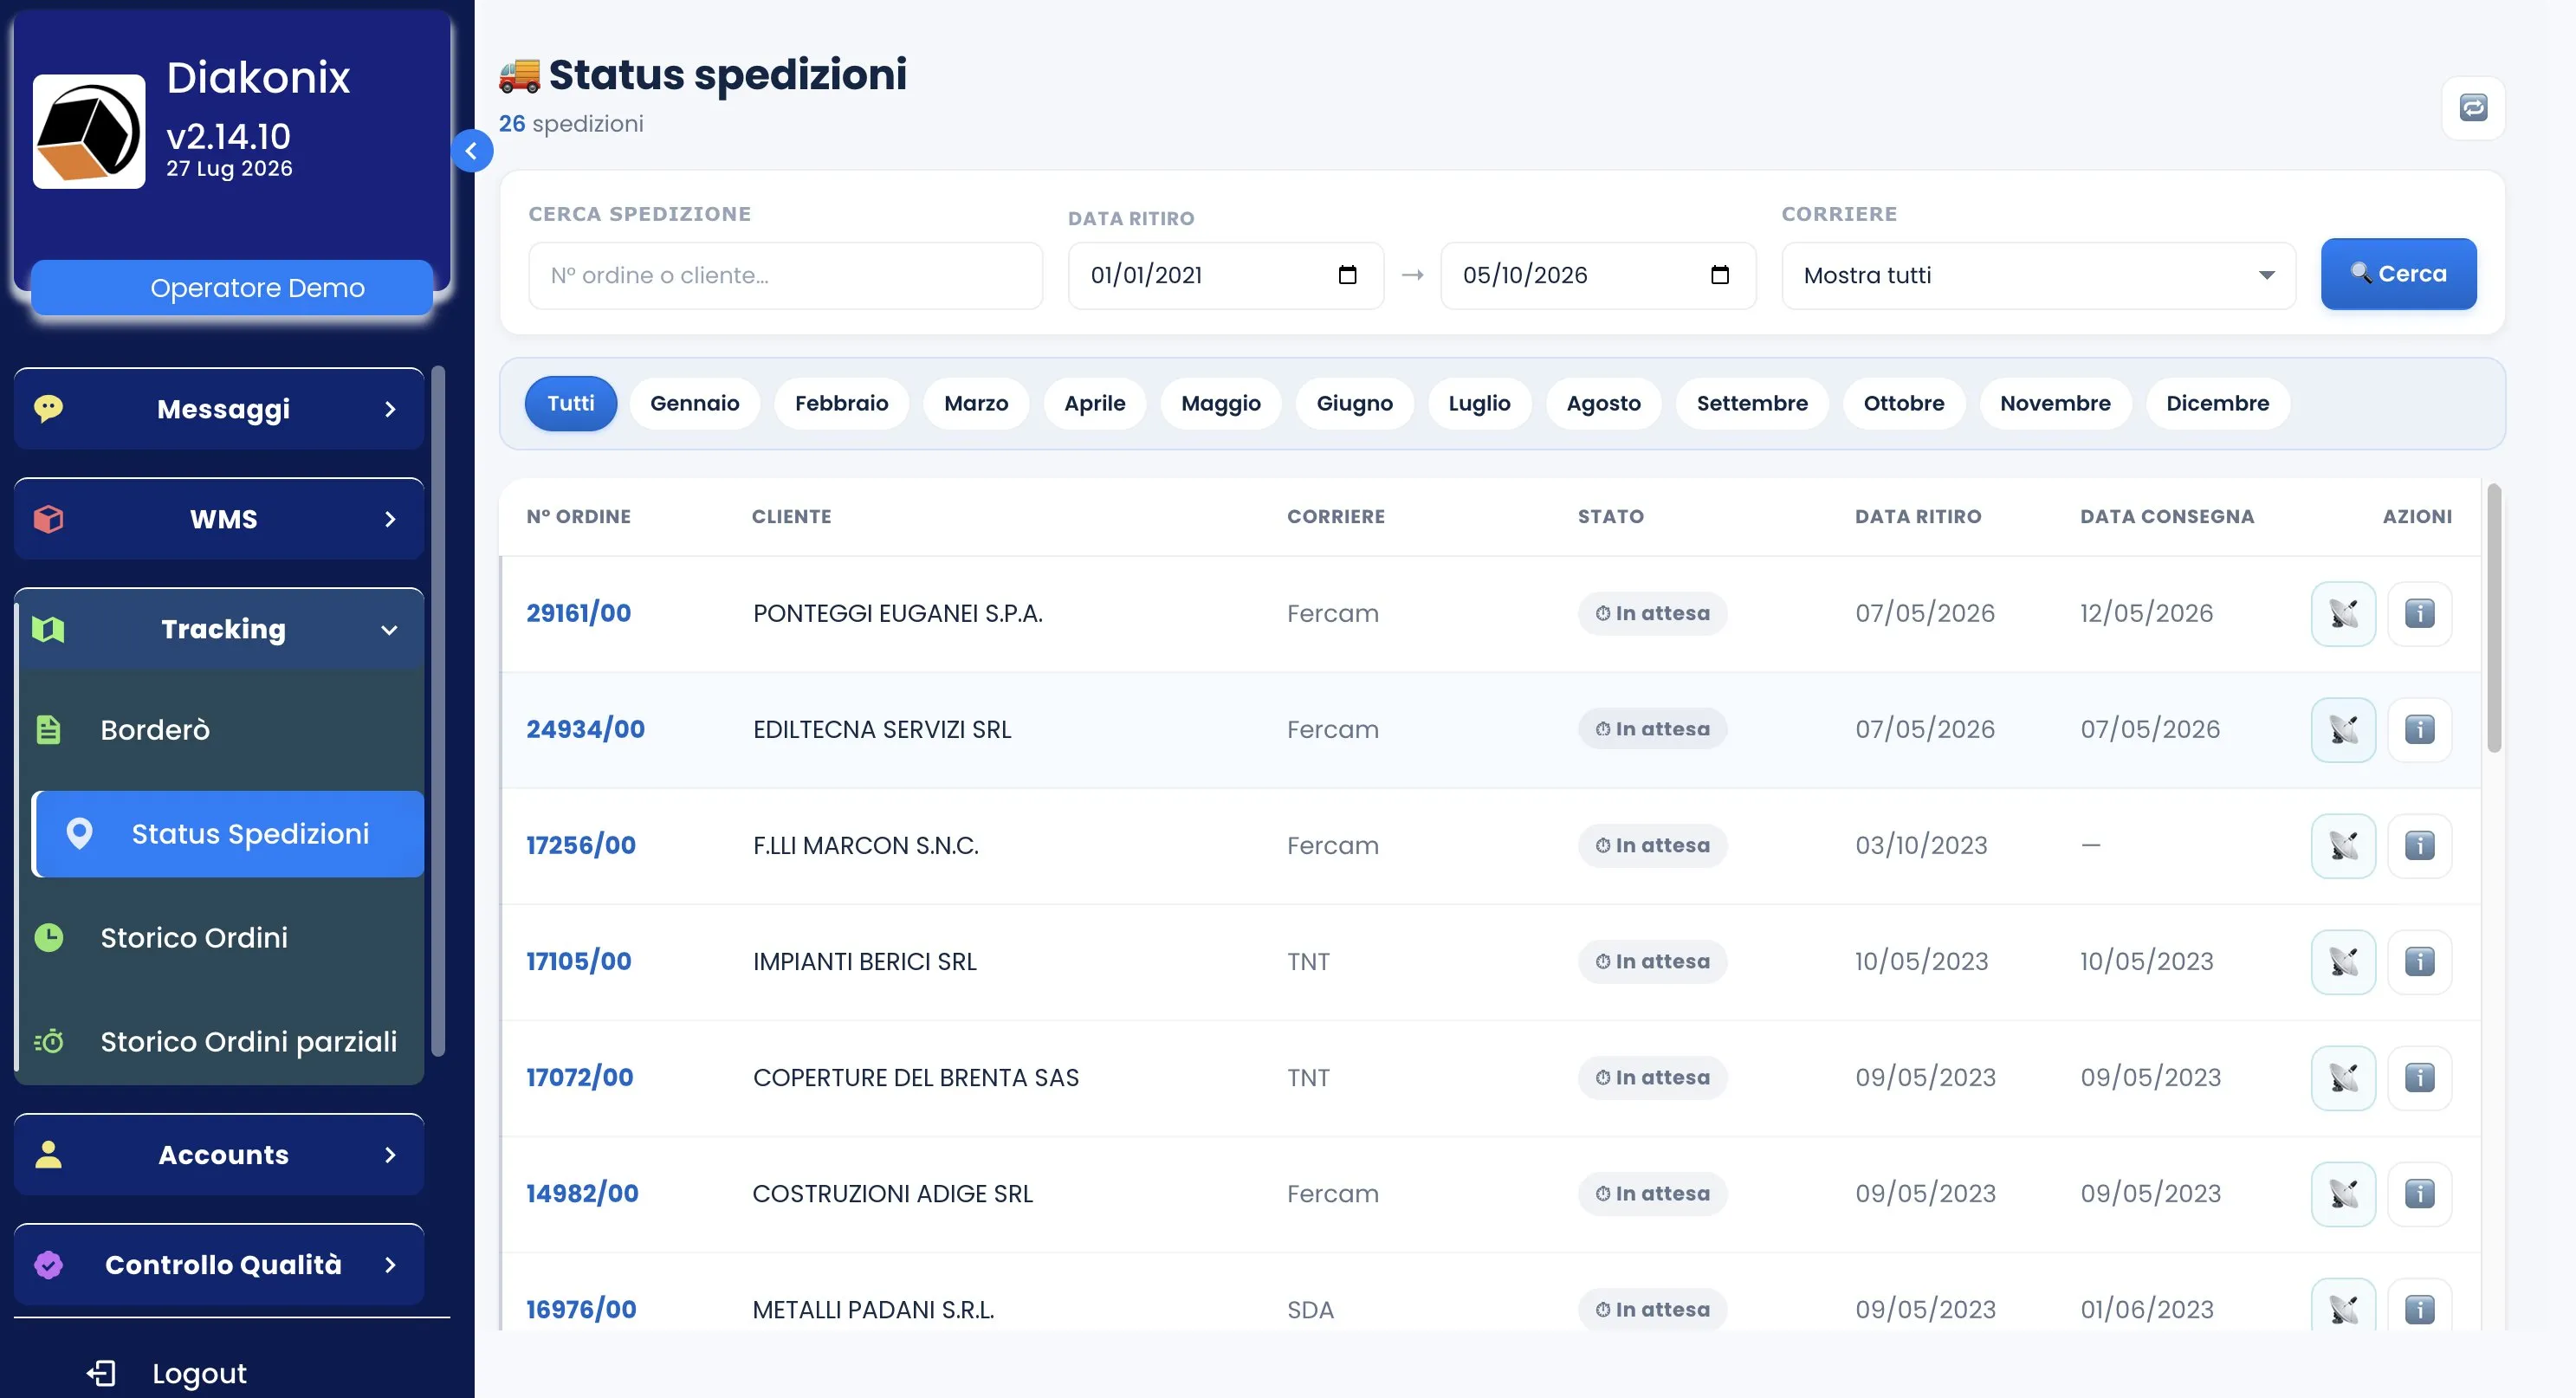
Task: Click the sidebar vertical scrollbar
Action: click(438, 711)
